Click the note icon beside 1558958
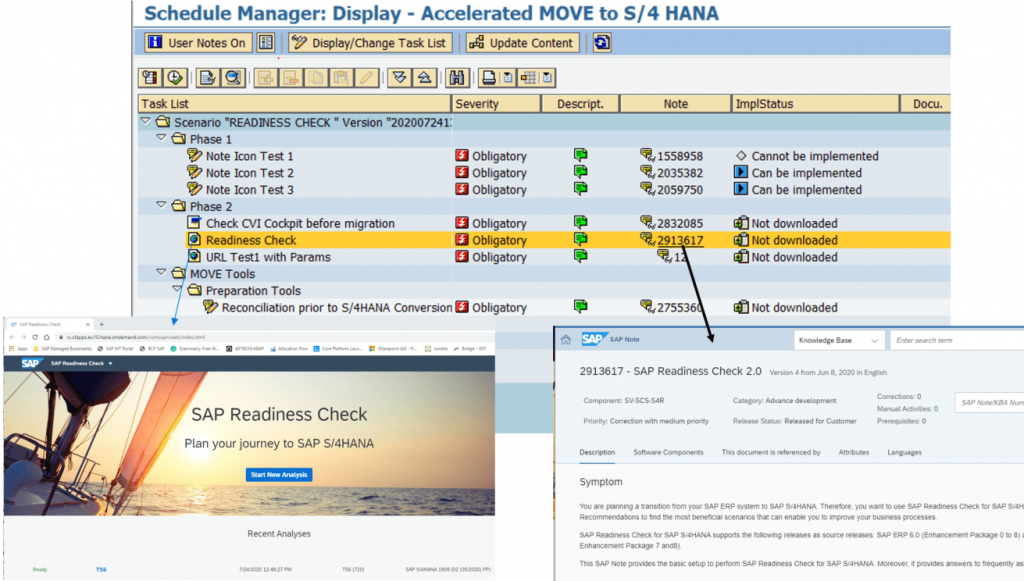This screenshot has height=581, width=1024. [647, 155]
